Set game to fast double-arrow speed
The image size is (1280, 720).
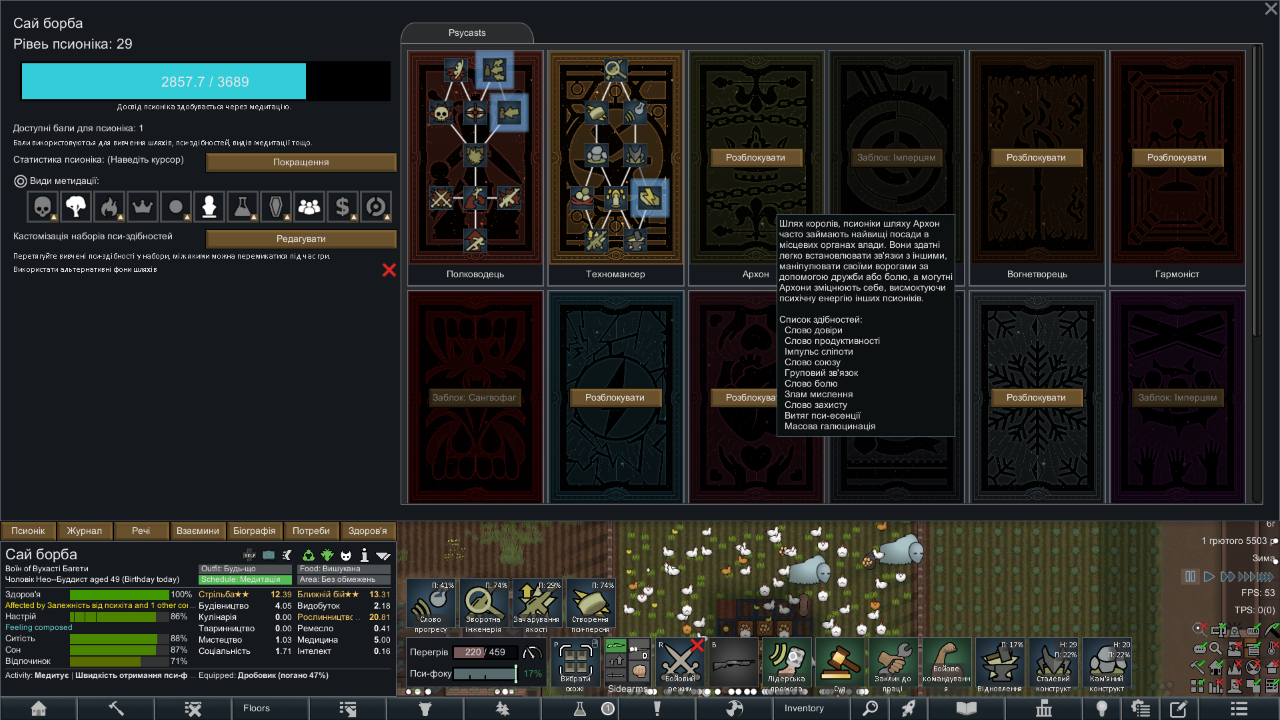tap(1226, 576)
